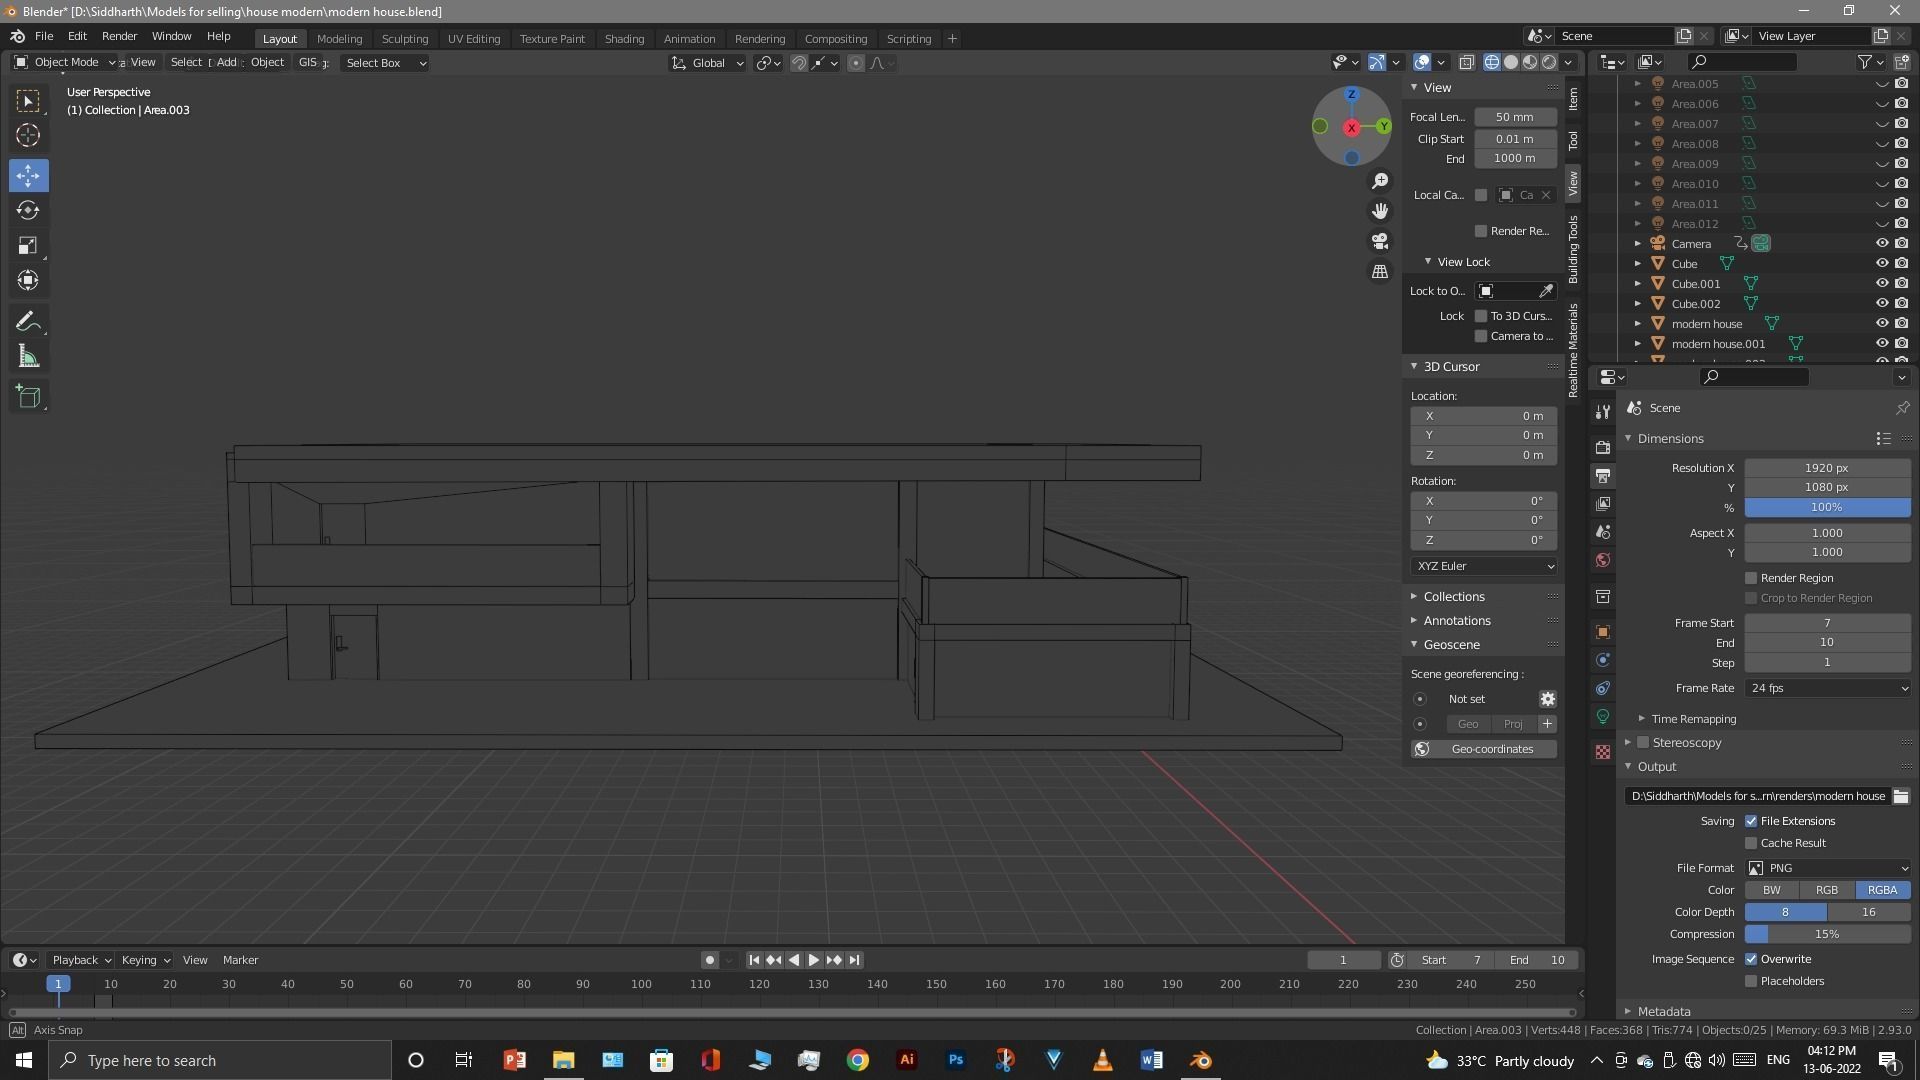Activate the Move tool

(28, 176)
